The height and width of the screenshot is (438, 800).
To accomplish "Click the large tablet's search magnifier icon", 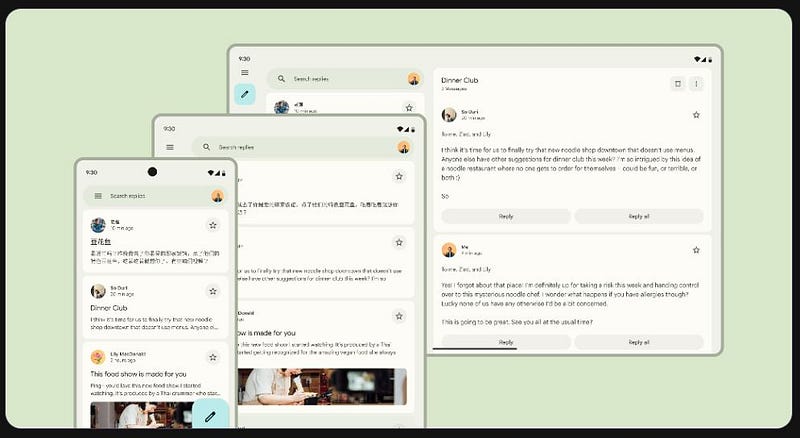I will point(281,79).
